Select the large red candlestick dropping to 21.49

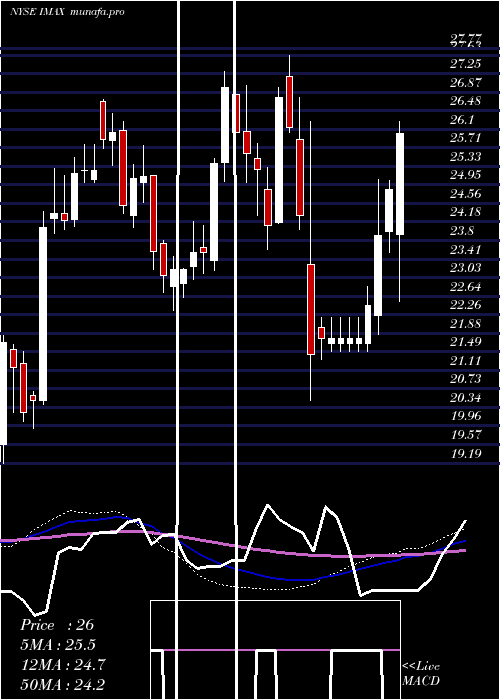(311, 309)
